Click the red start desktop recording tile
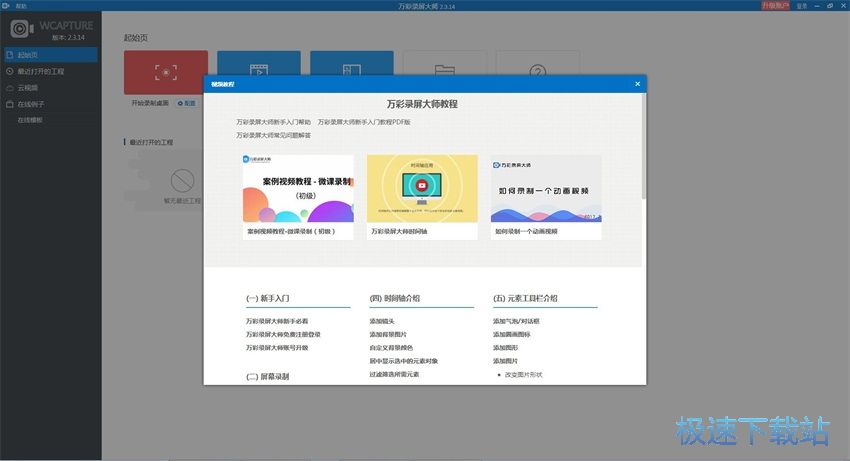 [166, 72]
